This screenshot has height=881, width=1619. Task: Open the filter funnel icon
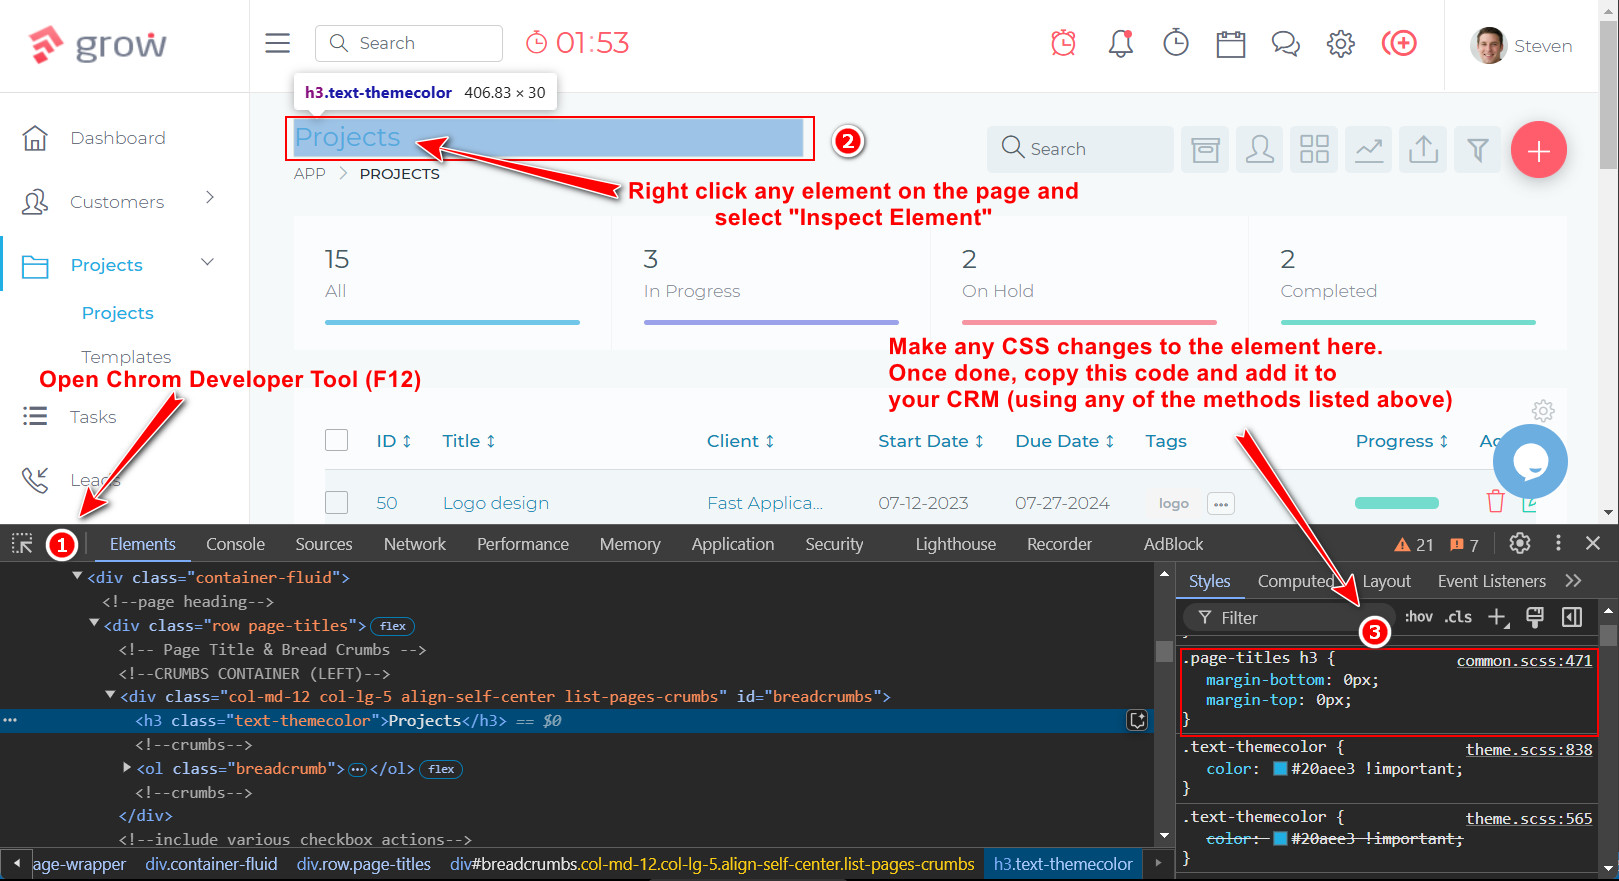[x=1477, y=150]
